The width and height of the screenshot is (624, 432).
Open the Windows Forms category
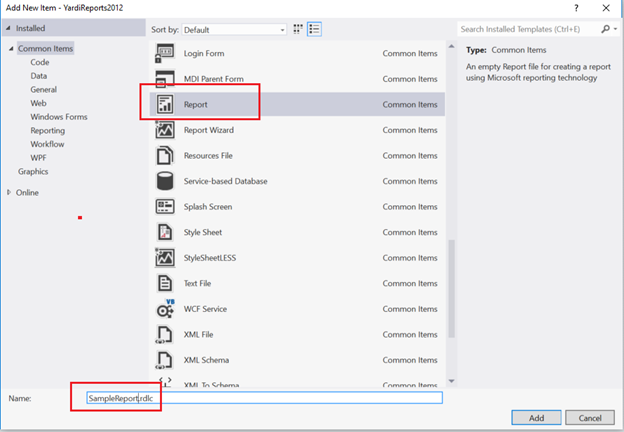[60, 116]
